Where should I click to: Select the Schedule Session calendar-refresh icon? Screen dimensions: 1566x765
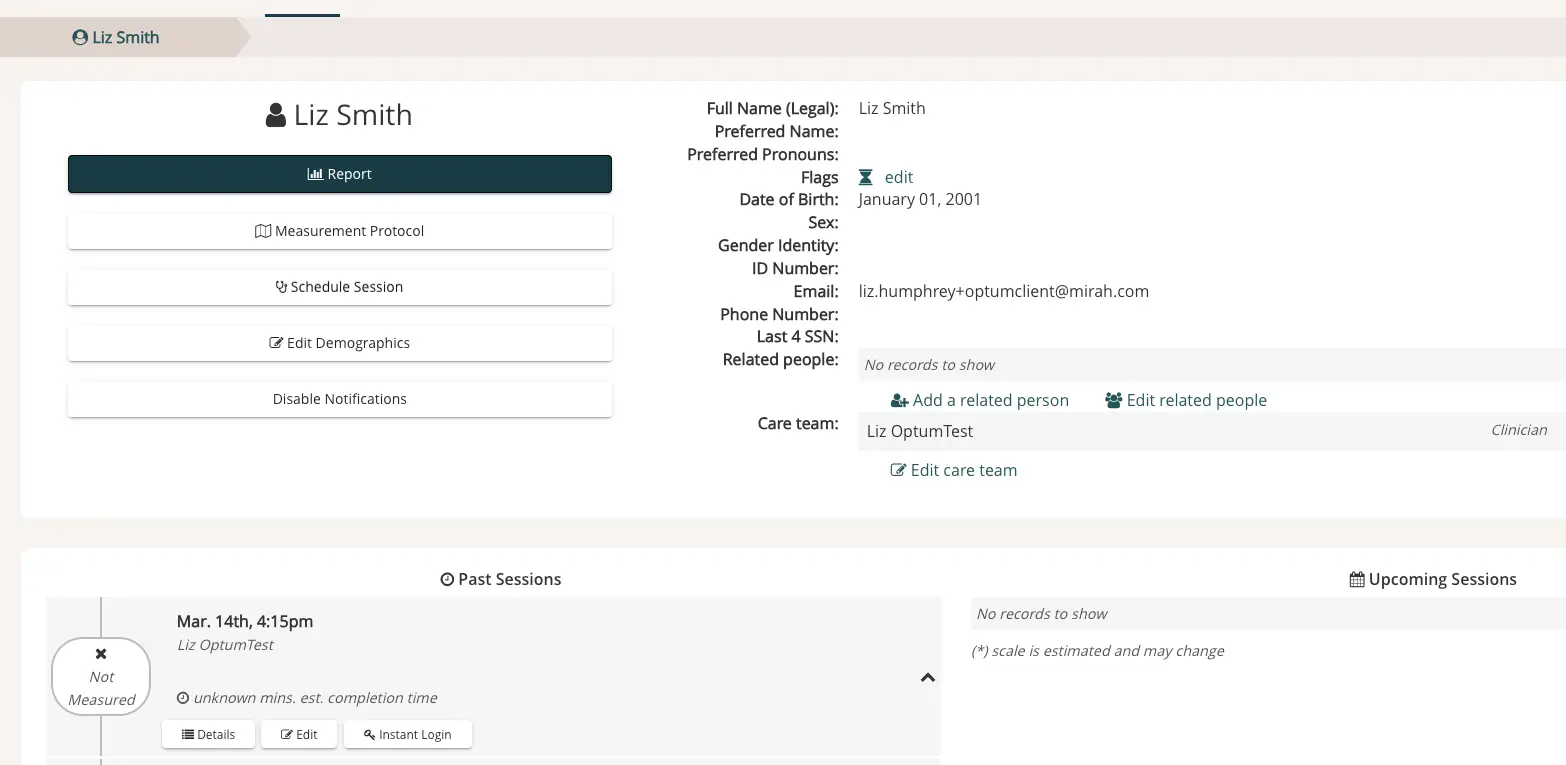click(x=280, y=287)
